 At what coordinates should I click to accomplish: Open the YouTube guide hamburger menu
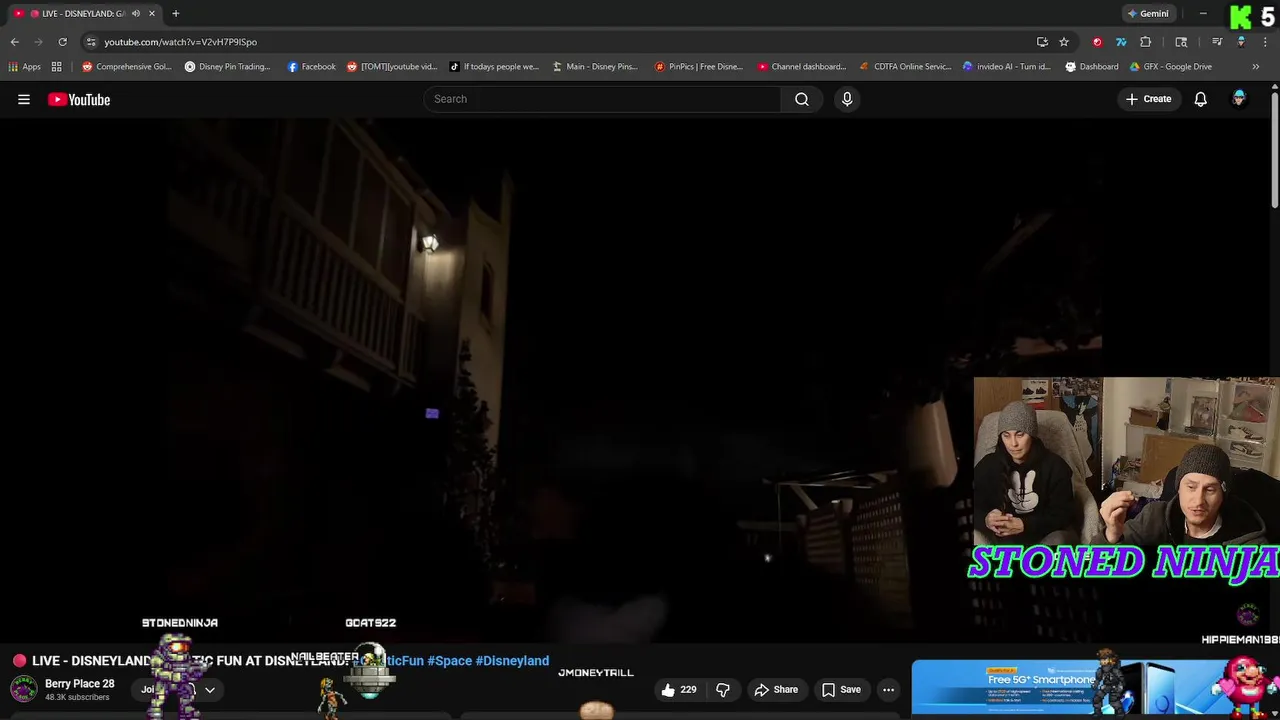tap(24, 99)
